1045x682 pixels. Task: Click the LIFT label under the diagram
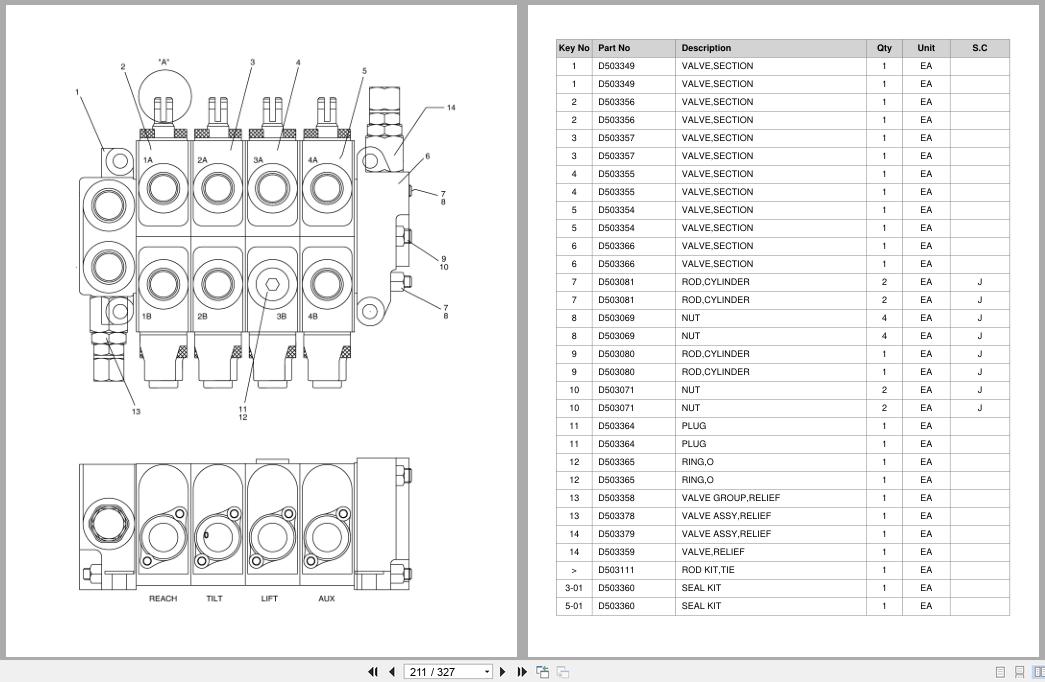[x=269, y=599]
